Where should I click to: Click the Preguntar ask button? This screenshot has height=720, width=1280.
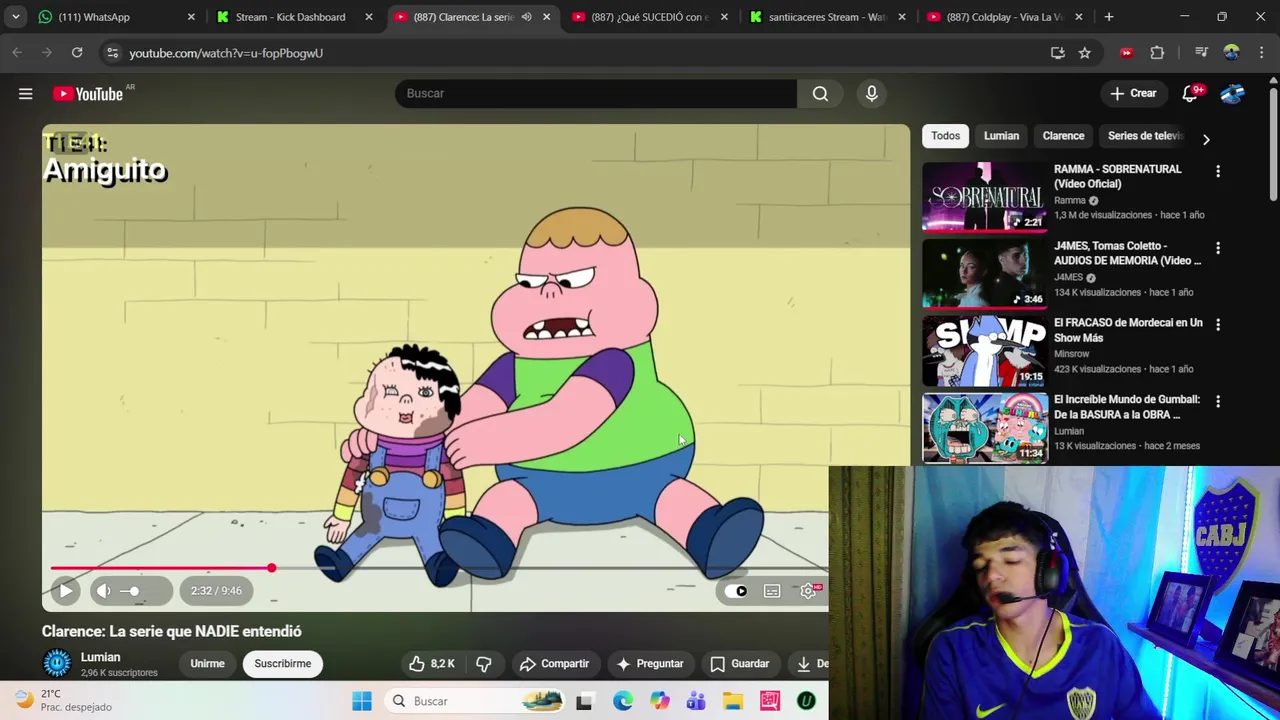tap(650, 663)
